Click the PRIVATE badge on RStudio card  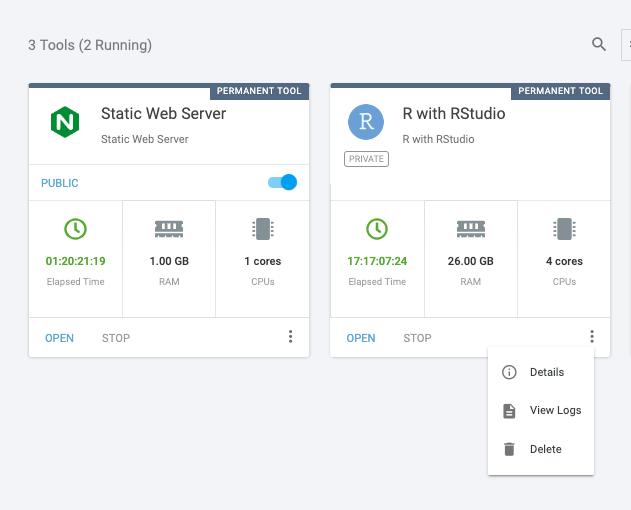click(366, 159)
